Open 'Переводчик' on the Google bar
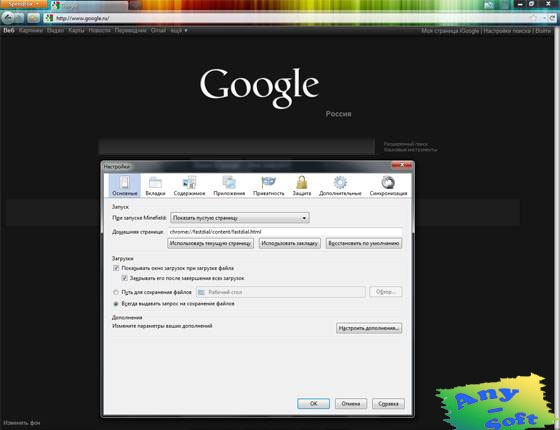 tap(130, 31)
